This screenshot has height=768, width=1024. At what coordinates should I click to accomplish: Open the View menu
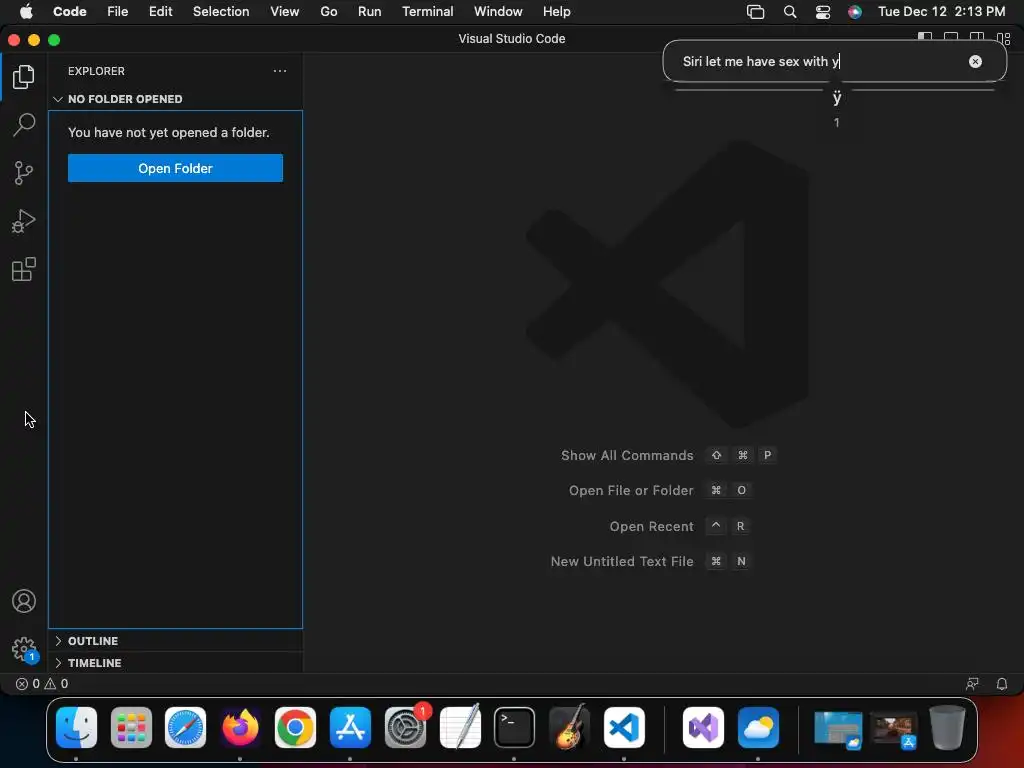click(x=285, y=11)
